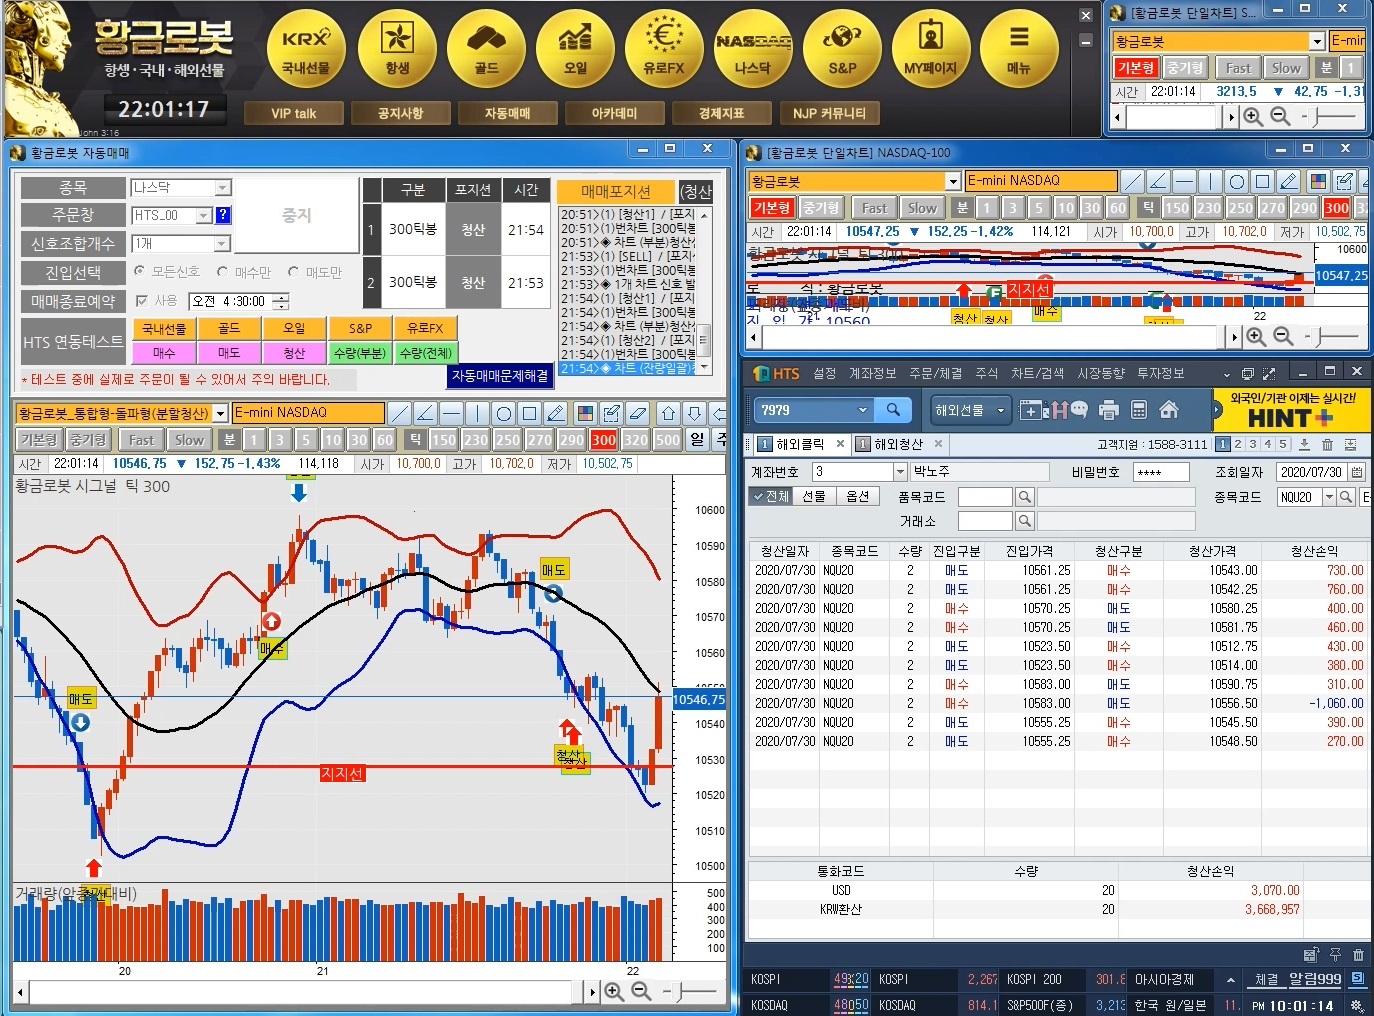Click the HTS chat bubble icon
This screenshot has height=1016, width=1374.
coord(1080,410)
